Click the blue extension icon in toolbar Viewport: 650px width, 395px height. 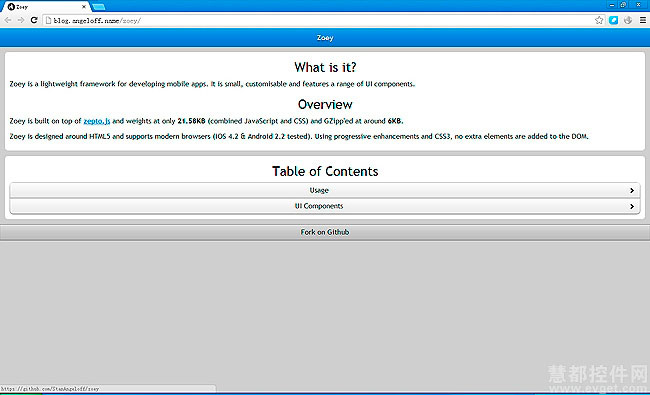tap(614, 20)
